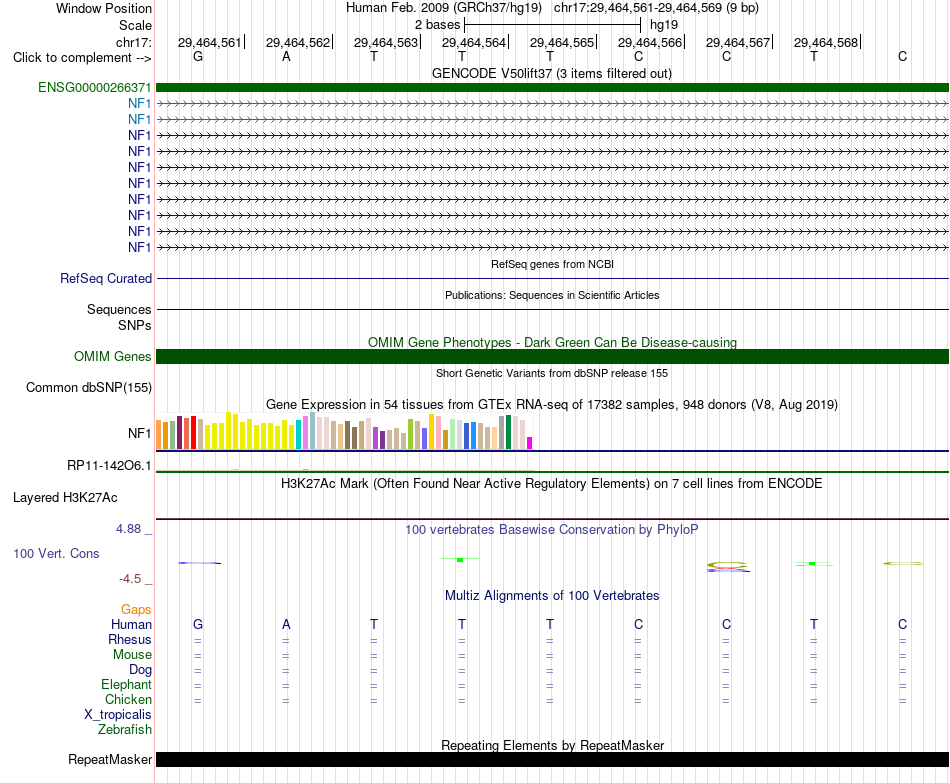Open the Common dbSNP(155) track label

pos(88,387)
